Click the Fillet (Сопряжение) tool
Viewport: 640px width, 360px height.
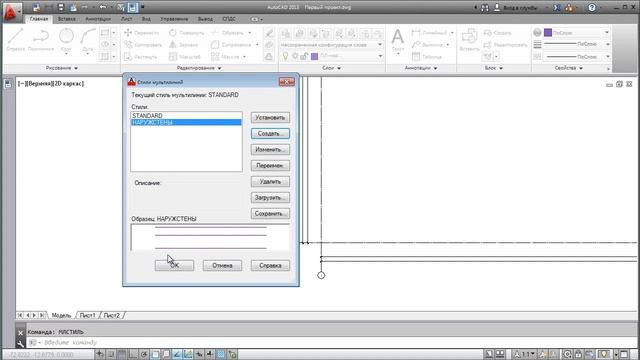point(231,44)
